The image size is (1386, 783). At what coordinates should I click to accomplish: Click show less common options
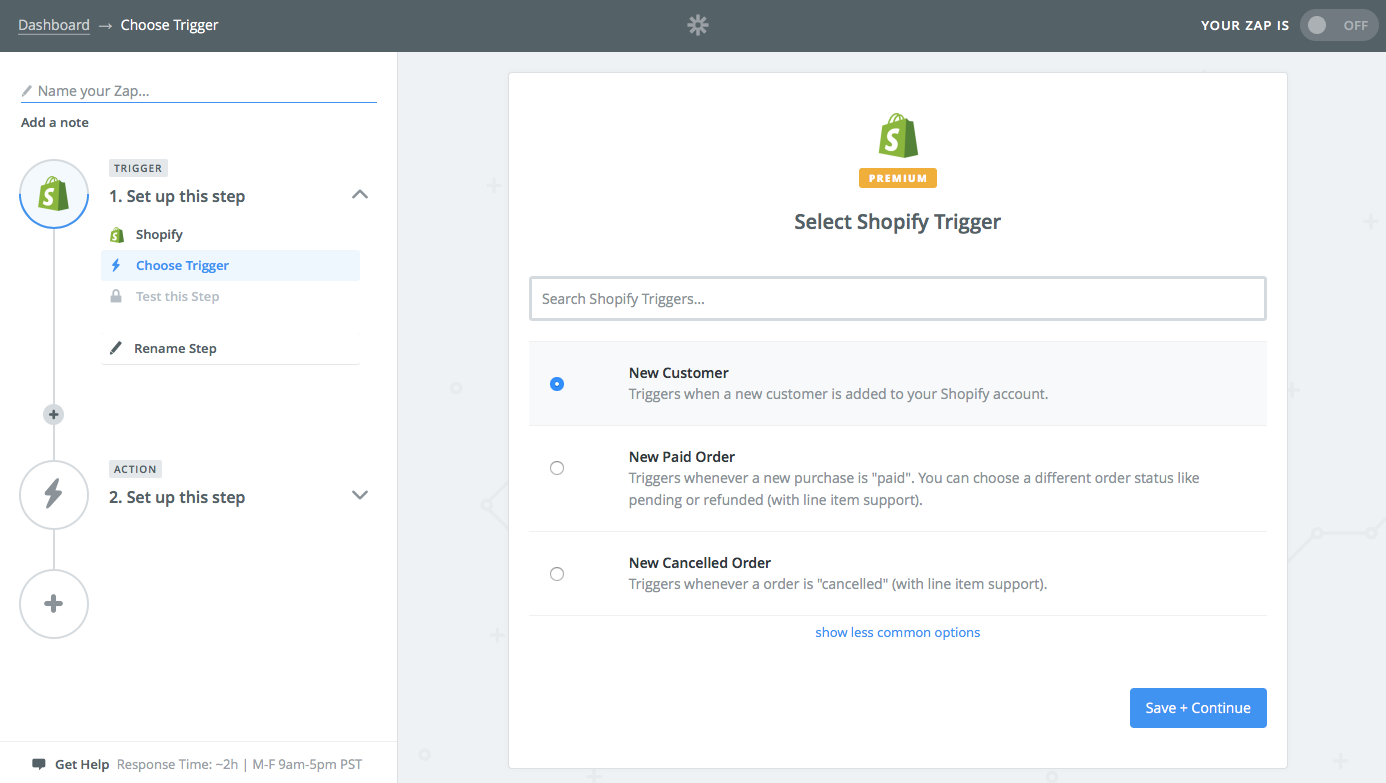(x=898, y=632)
